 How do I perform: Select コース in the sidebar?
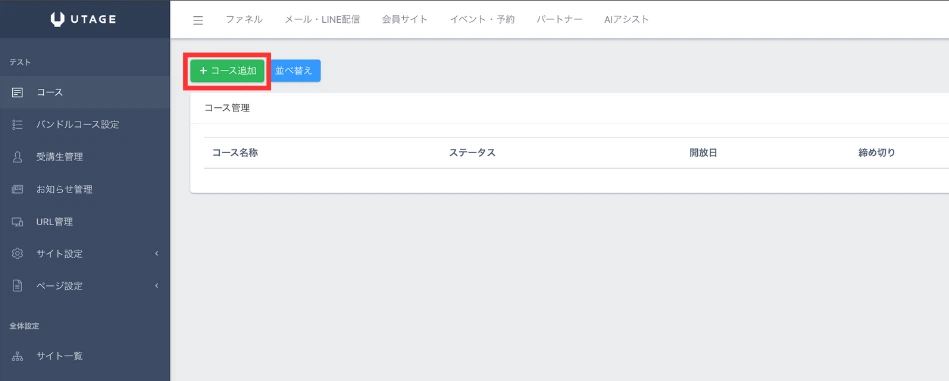(x=85, y=93)
